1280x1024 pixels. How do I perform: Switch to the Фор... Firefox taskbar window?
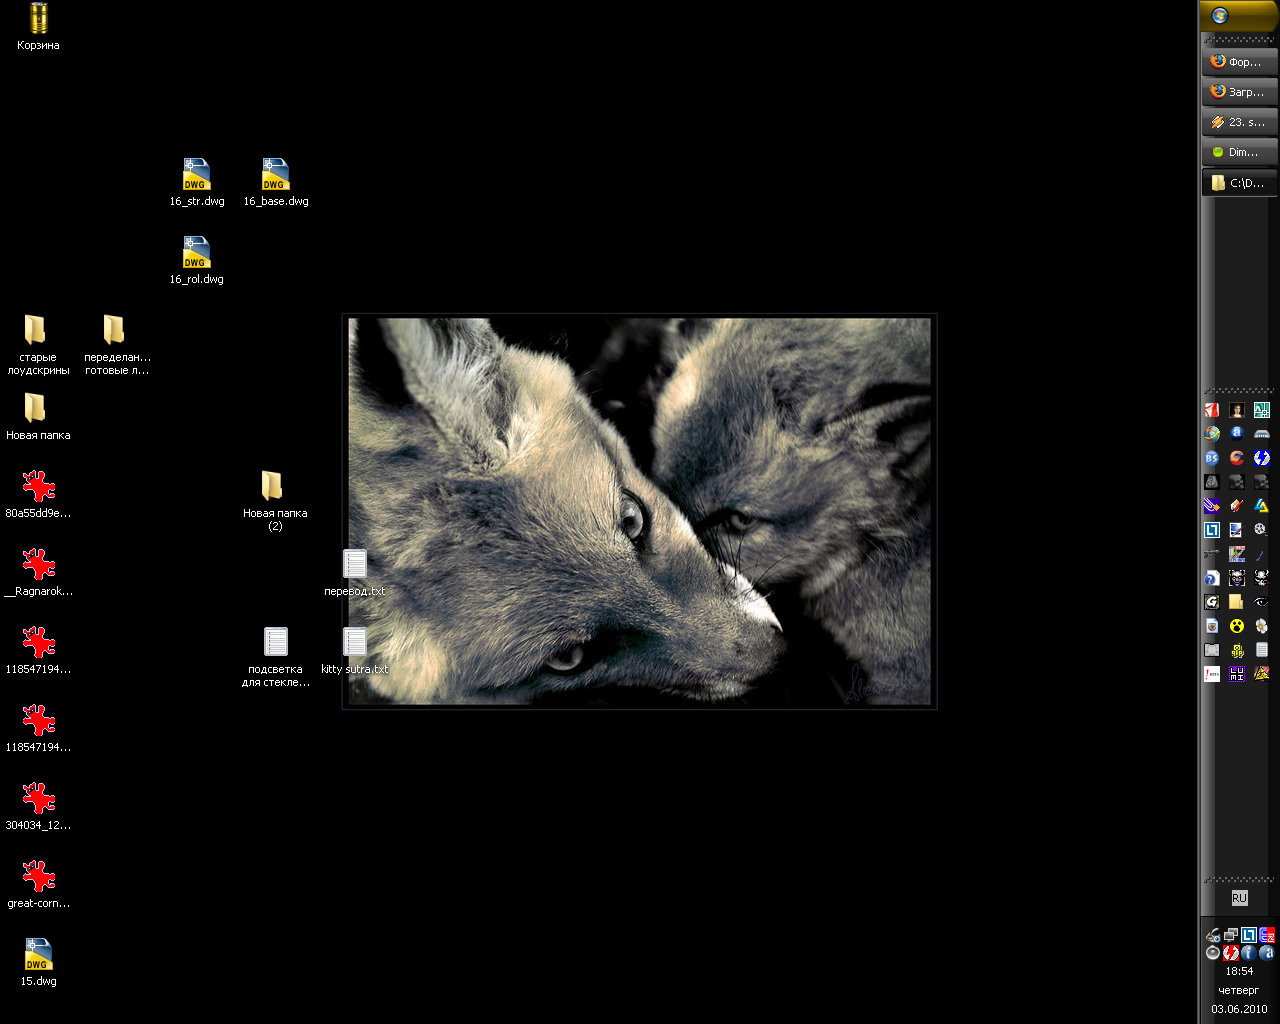[1238, 62]
